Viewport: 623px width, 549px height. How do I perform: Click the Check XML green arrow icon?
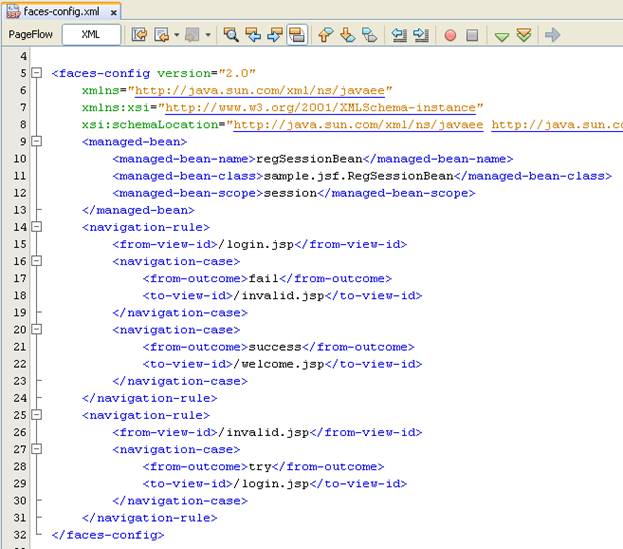pyautogui.click(x=502, y=37)
